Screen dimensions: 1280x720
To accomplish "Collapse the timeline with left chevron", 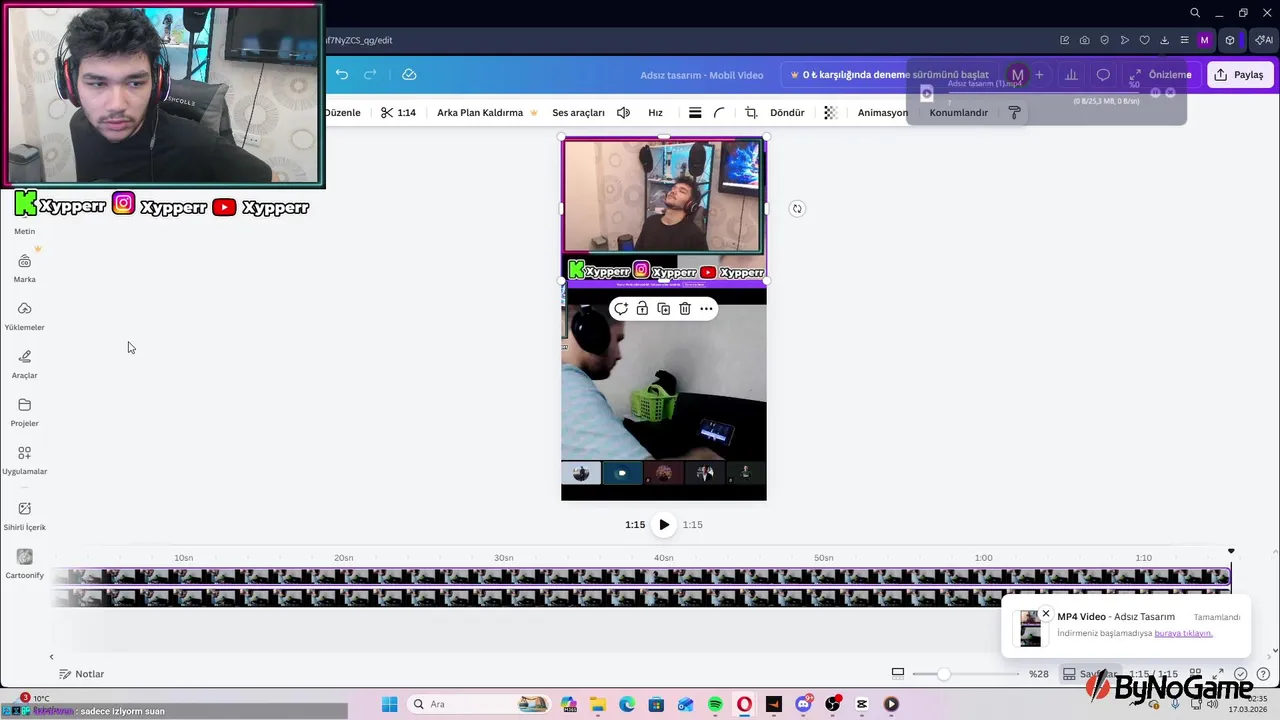I will (52, 657).
